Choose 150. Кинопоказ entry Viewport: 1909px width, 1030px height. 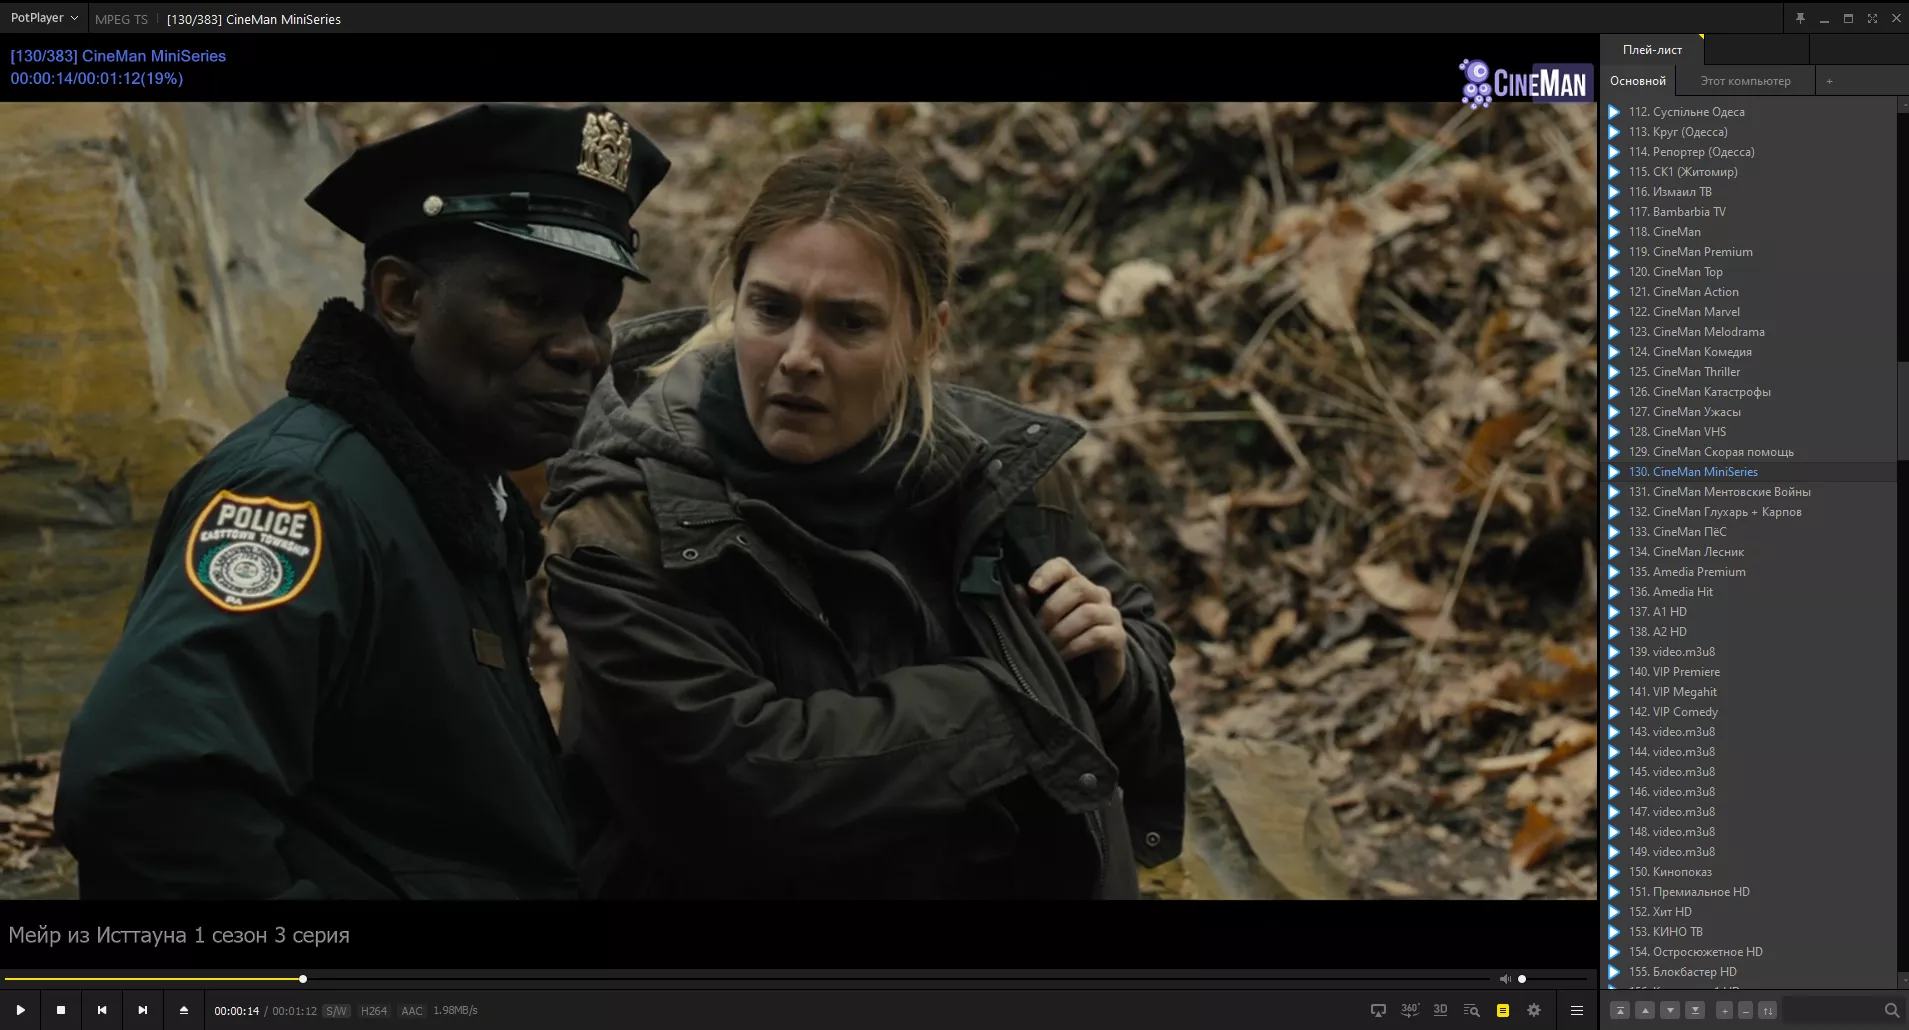pyautogui.click(x=1748, y=872)
